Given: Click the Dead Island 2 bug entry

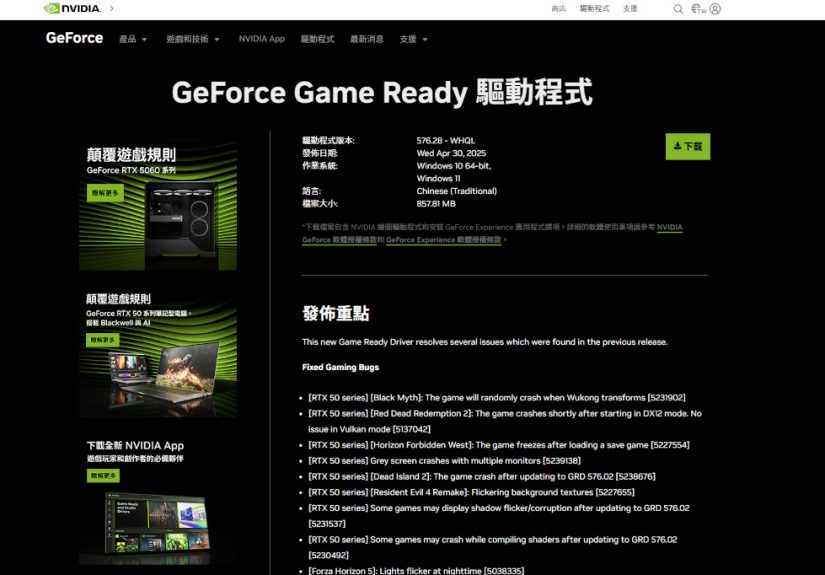Looking at the screenshot, I should [x=482, y=477].
